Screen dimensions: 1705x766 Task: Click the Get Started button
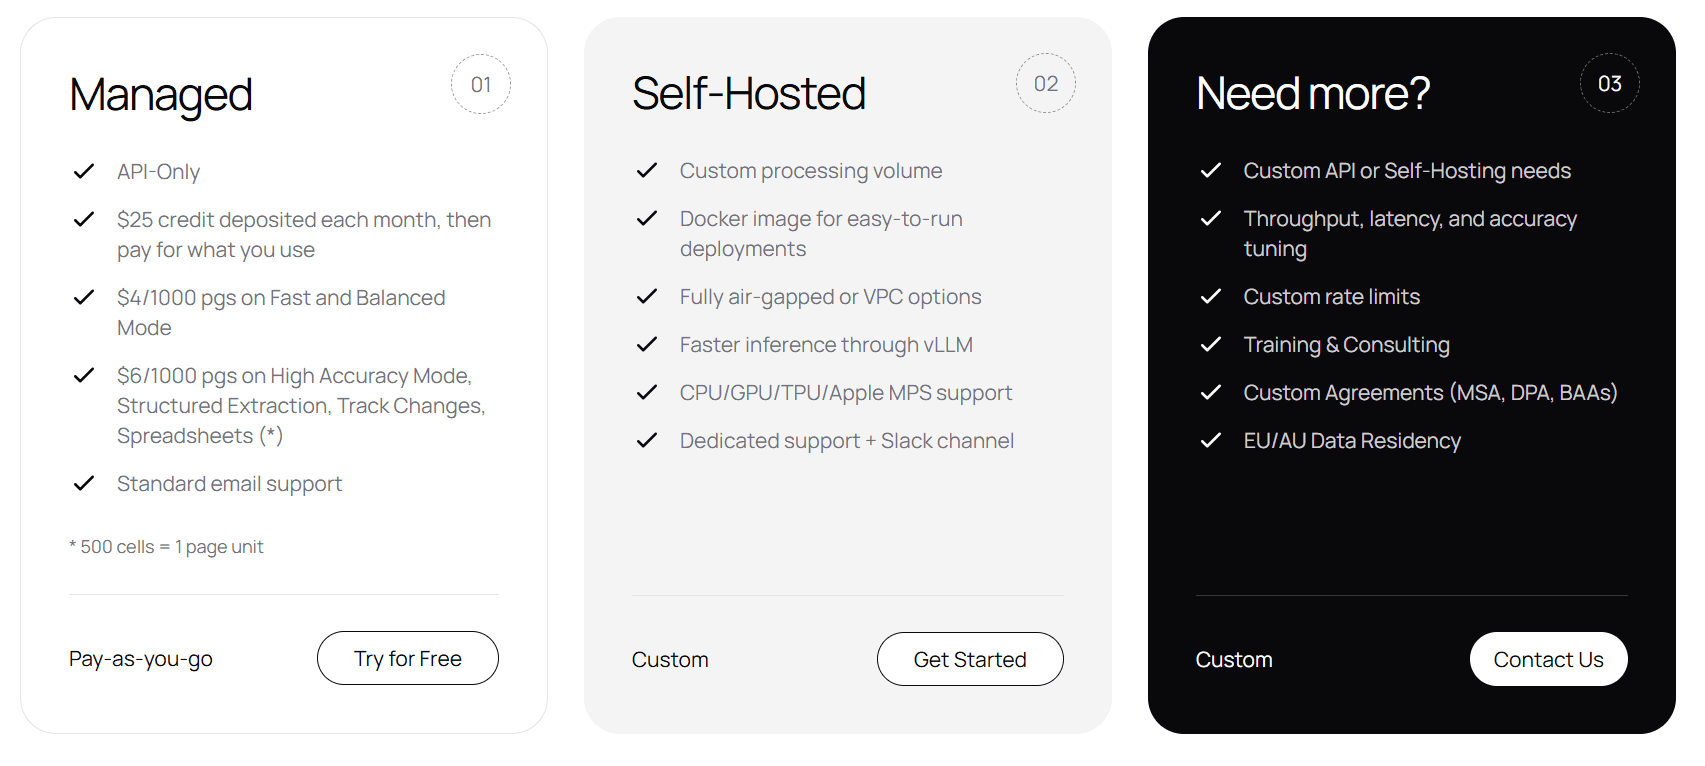tap(970, 659)
